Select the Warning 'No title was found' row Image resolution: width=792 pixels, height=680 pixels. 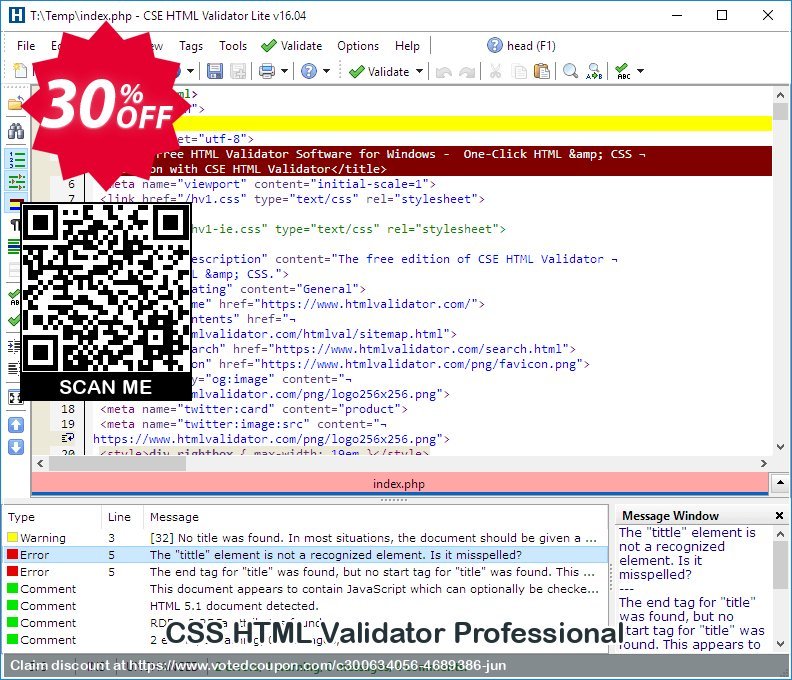pos(306,538)
